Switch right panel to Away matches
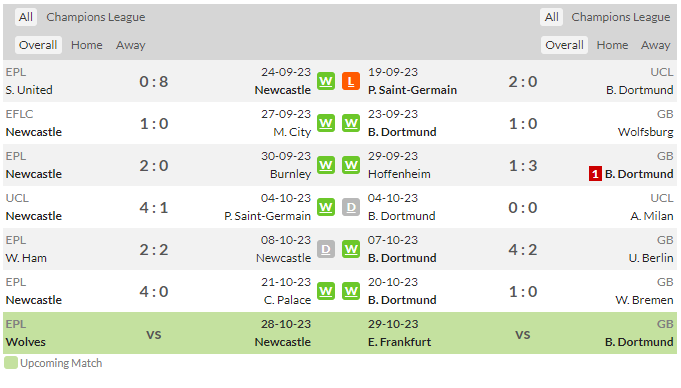Image resolution: width=681 pixels, height=388 pixels. (x=655, y=45)
